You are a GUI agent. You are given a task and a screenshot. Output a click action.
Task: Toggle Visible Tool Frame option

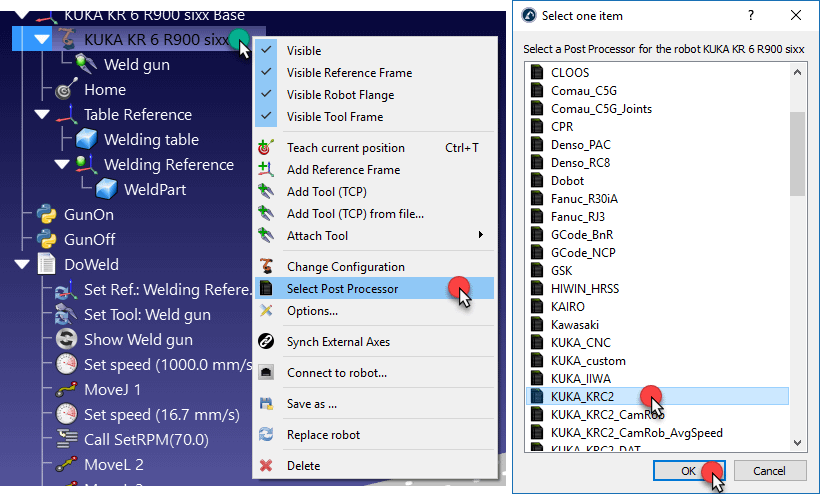click(x=266, y=116)
